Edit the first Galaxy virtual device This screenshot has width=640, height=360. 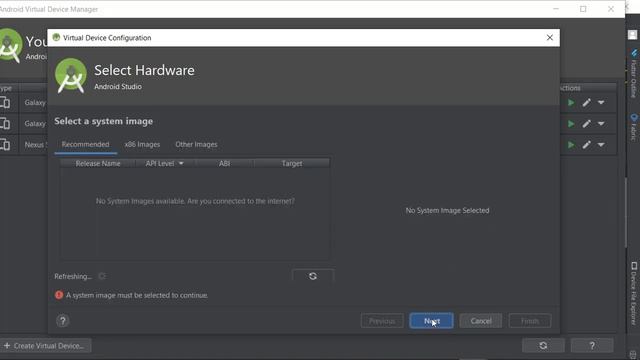click(x=587, y=103)
